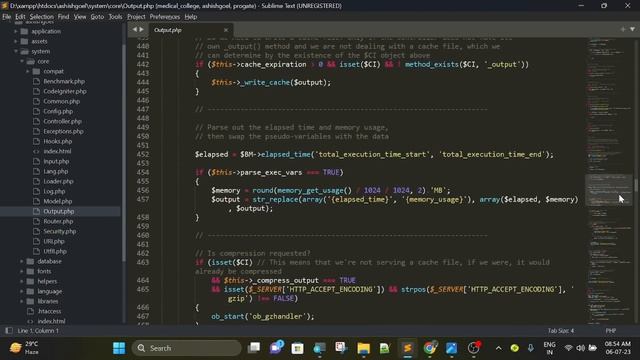Open Common.php in sidebar

(62, 101)
